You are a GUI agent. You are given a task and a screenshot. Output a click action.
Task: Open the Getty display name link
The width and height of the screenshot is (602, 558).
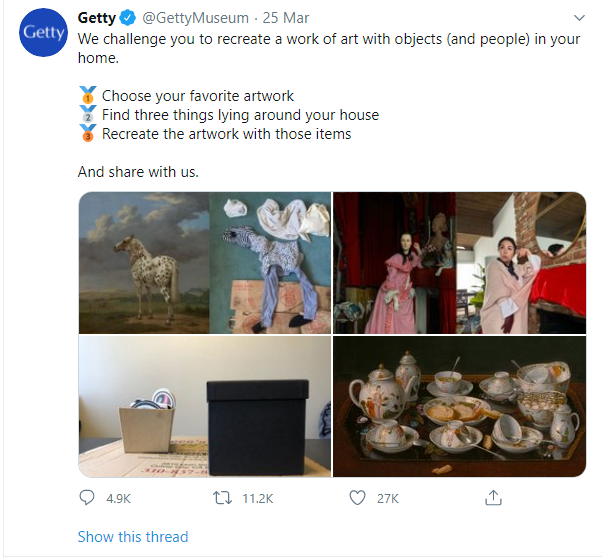pyautogui.click(x=97, y=18)
